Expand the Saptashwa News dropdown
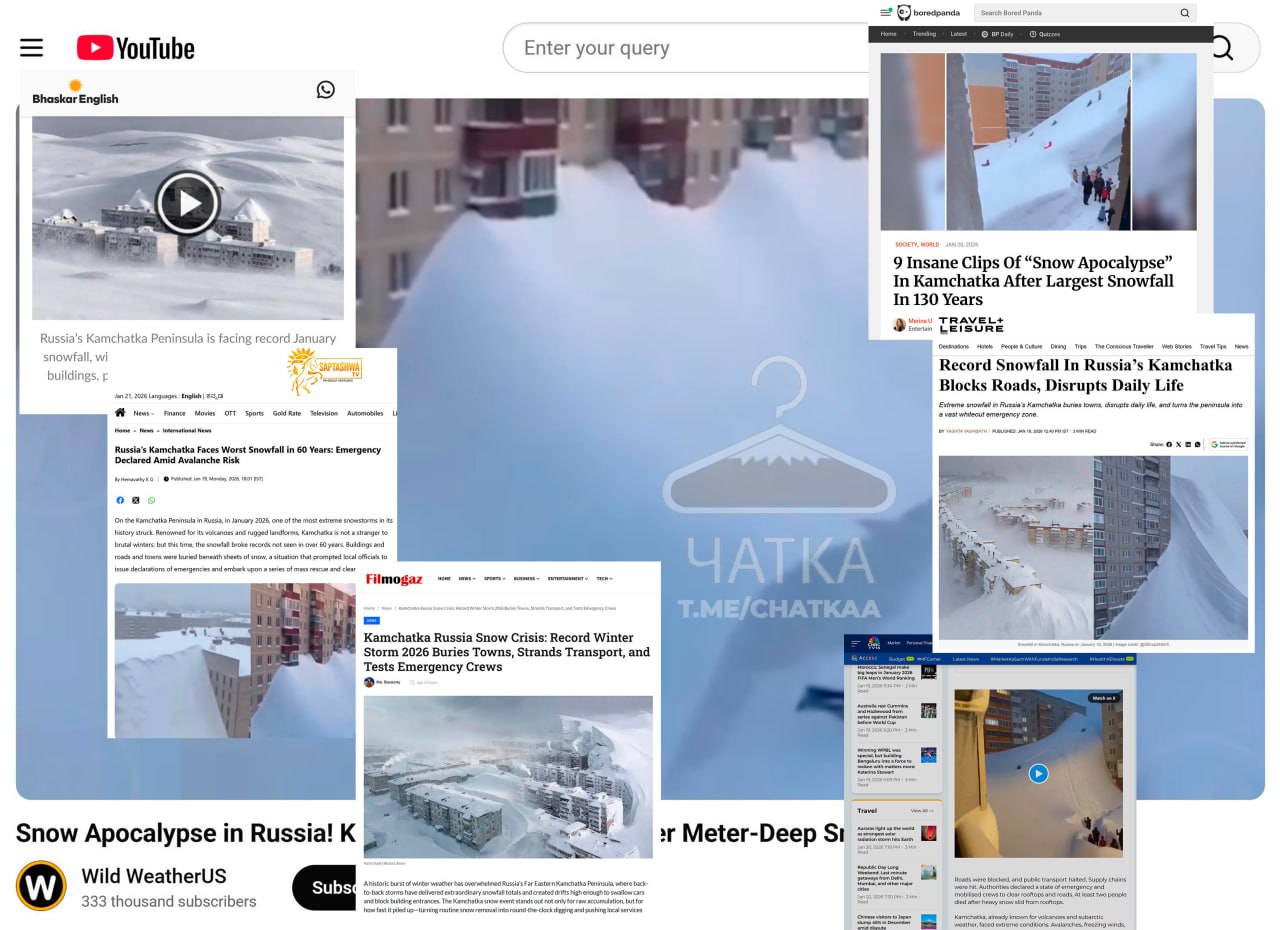 (144, 413)
